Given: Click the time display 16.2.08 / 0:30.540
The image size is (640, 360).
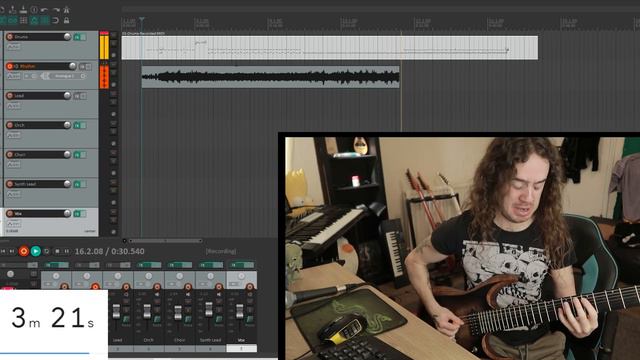Looking at the screenshot, I should [109, 251].
